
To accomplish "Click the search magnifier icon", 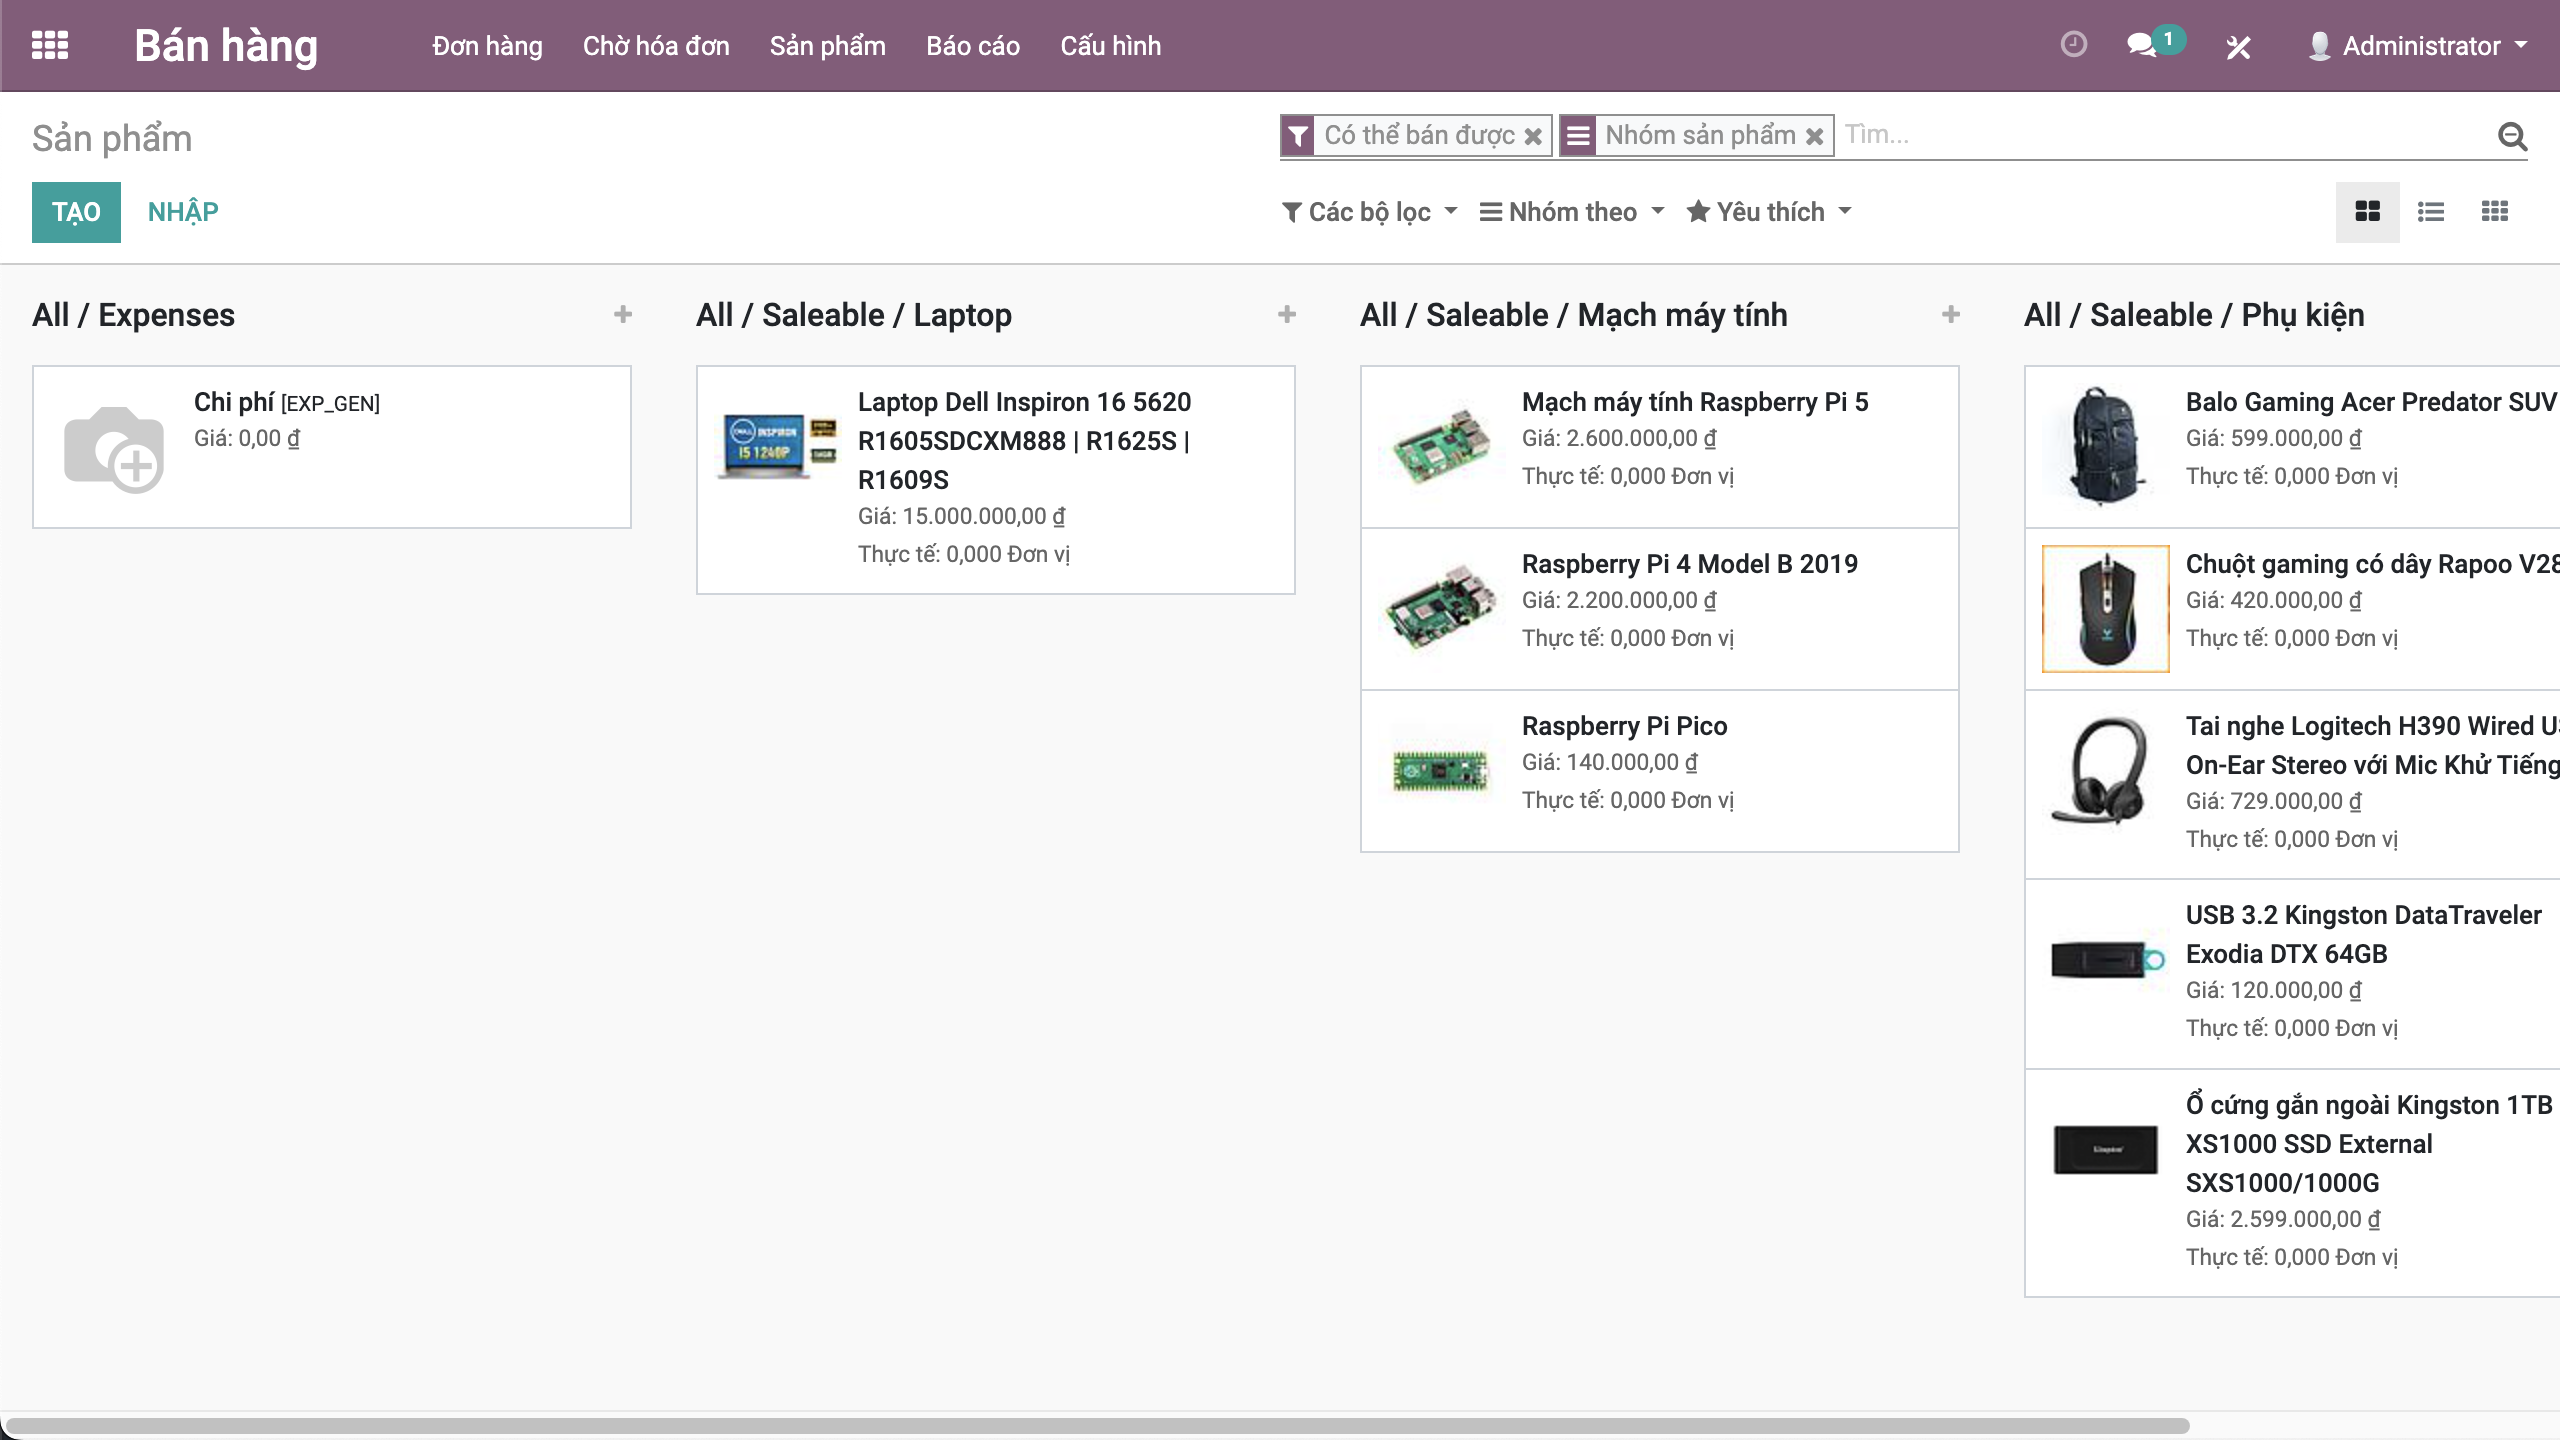I will tap(2512, 136).
